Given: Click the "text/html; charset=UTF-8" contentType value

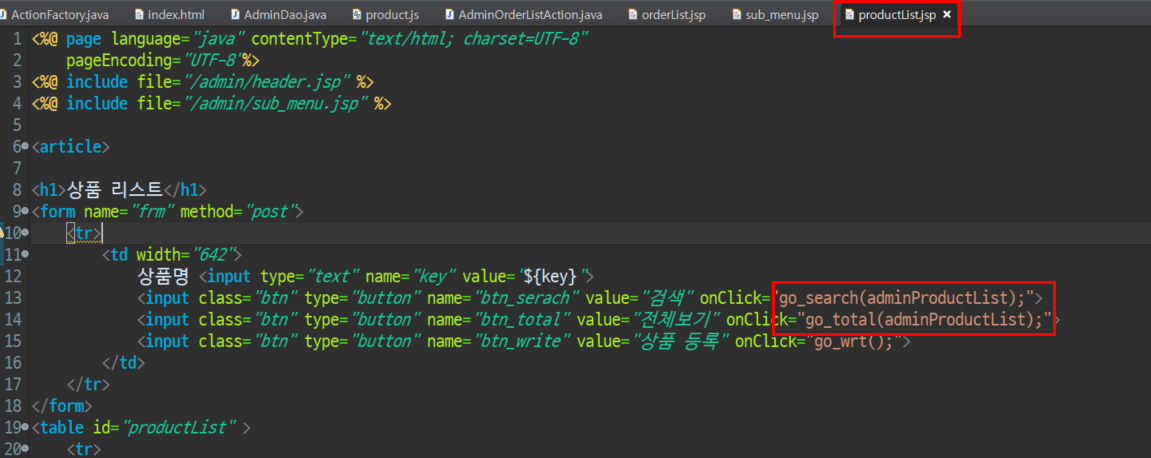Looking at the screenshot, I should 473,39.
